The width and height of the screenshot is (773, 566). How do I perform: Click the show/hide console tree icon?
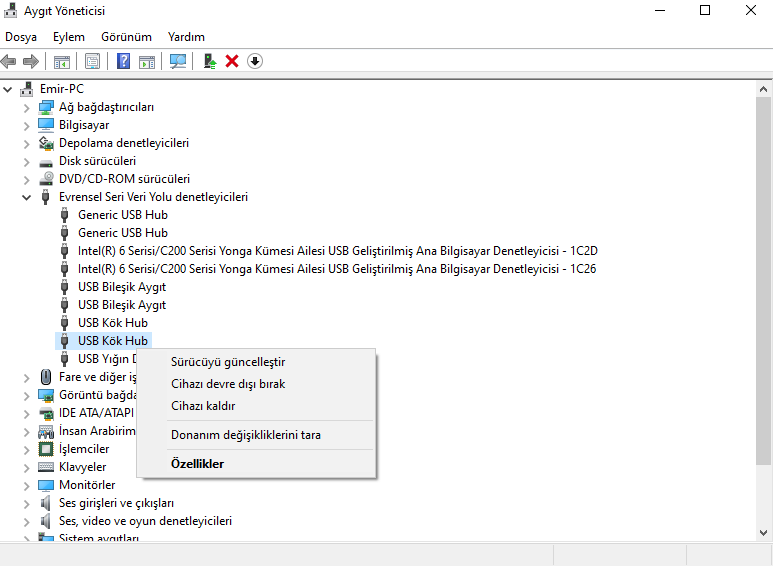[62, 61]
